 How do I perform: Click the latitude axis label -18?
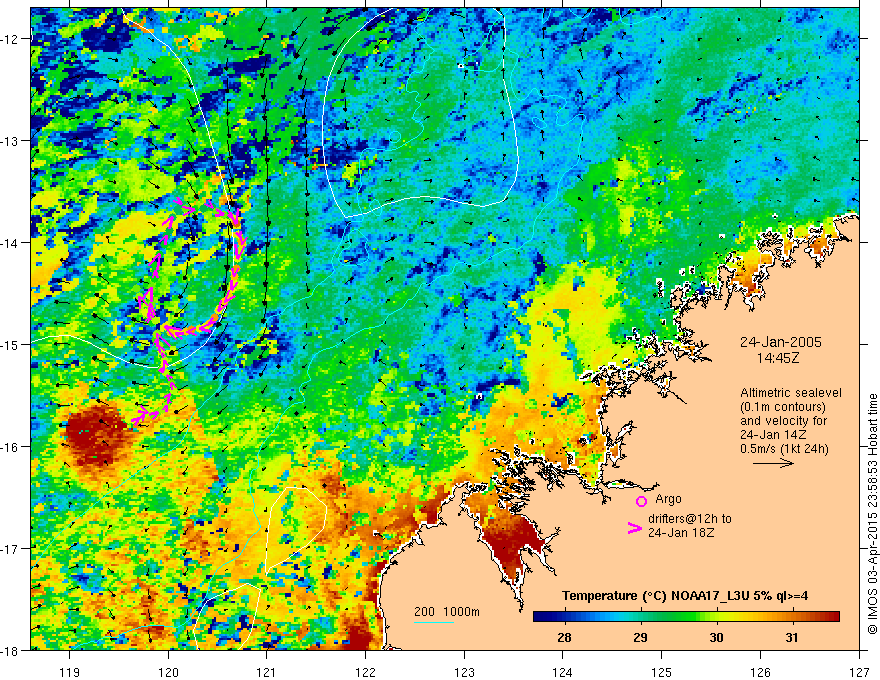point(10,650)
